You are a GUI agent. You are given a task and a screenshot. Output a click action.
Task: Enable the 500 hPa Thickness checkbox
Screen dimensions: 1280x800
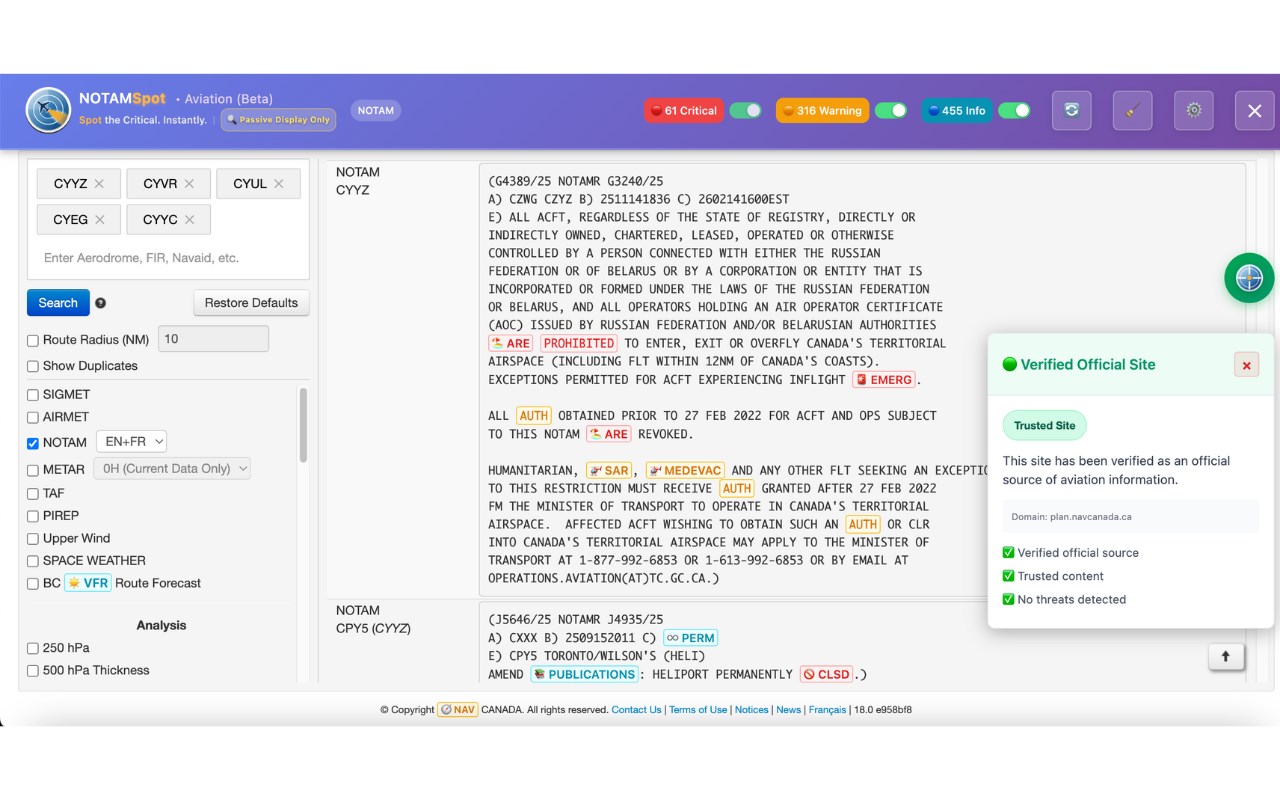tap(33, 670)
